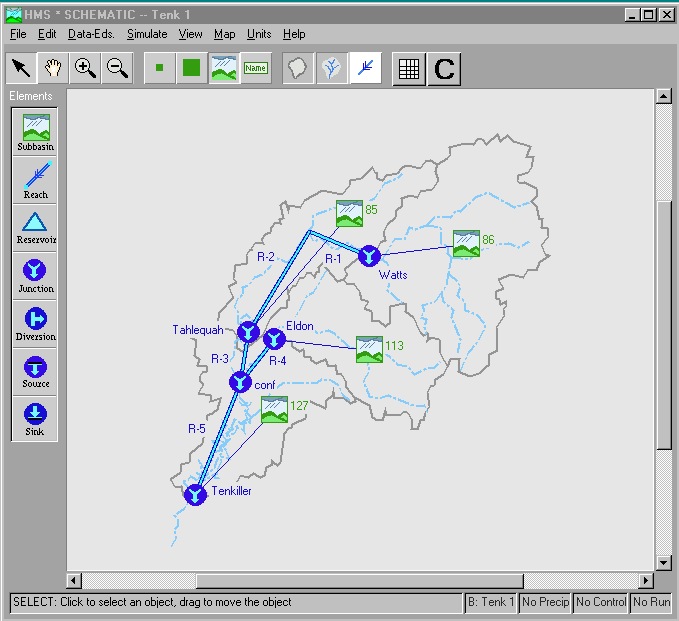Open the Data-Eds. menu
679x621 pixels.
tap(91, 34)
